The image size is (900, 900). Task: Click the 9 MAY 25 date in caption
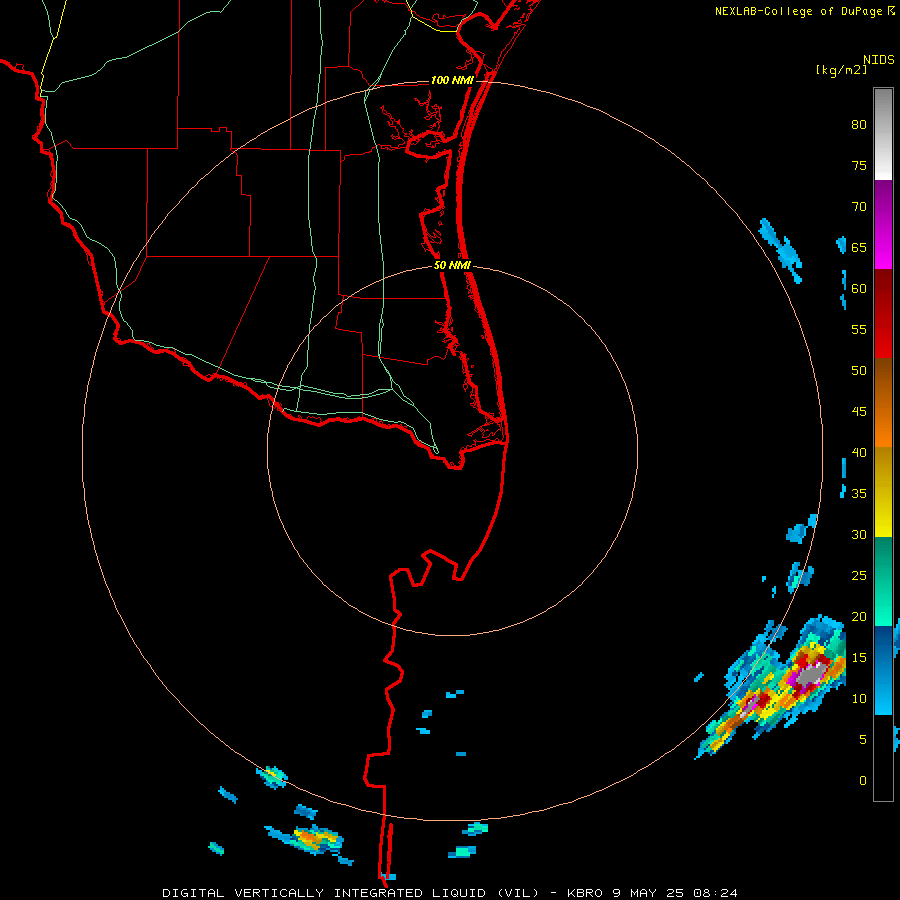click(x=649, y=893)
